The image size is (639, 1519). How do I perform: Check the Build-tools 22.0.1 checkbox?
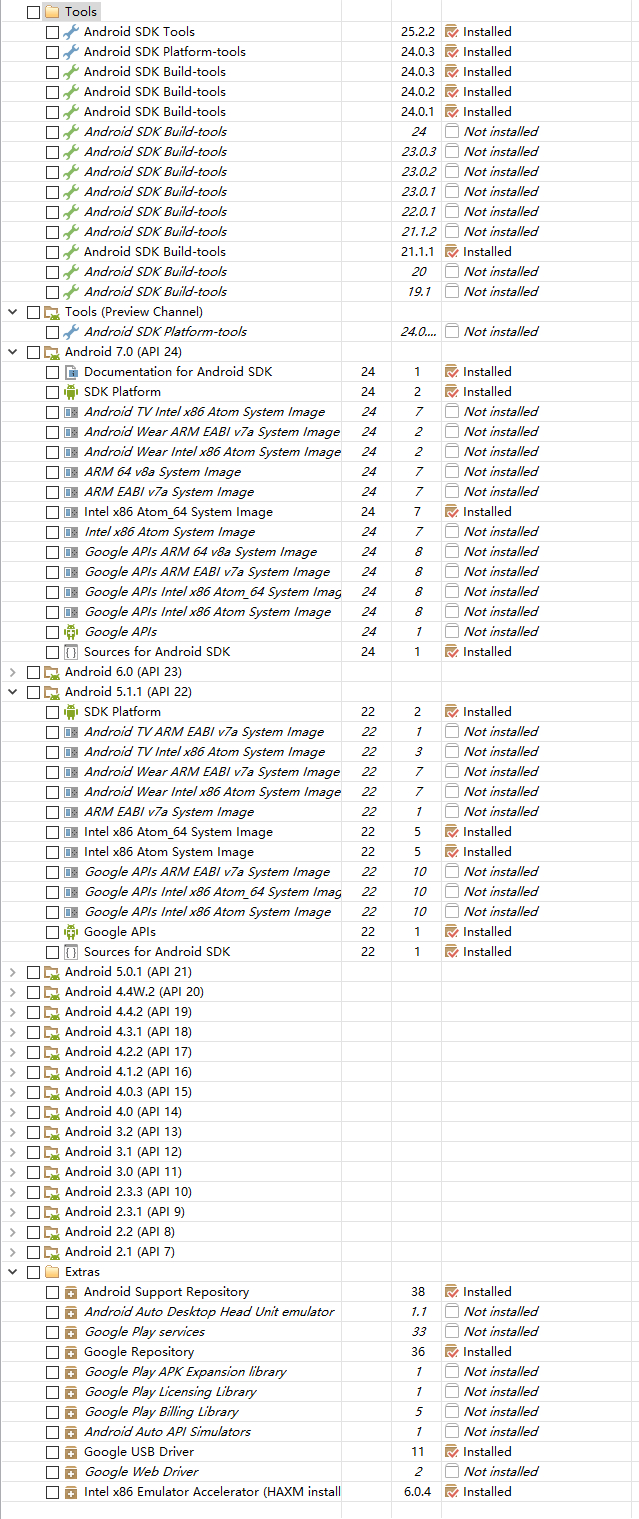tap(52, 212)
